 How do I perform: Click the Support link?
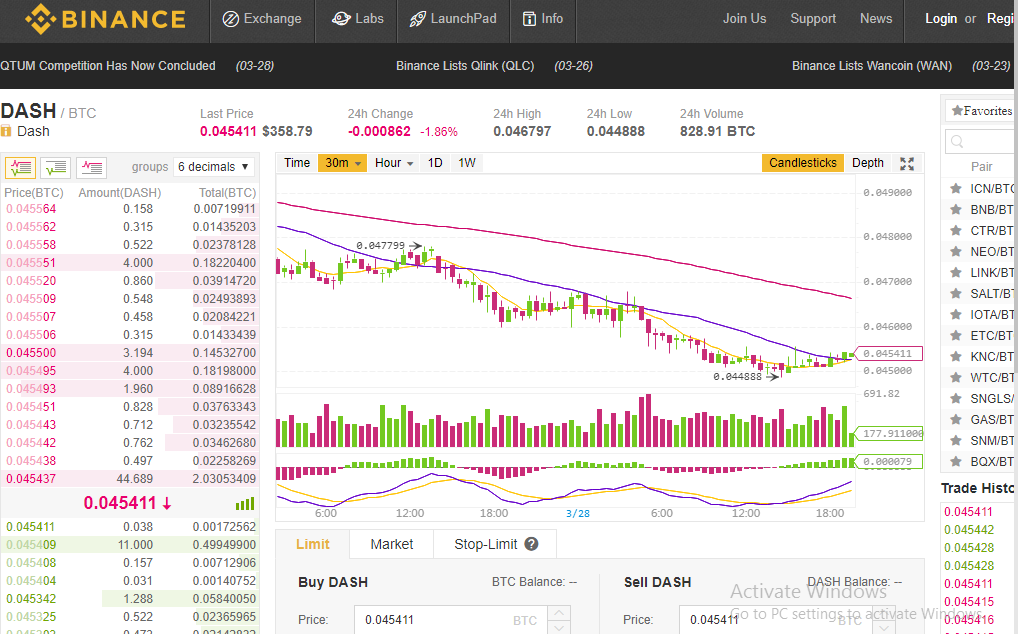click(x=813, y=19)
